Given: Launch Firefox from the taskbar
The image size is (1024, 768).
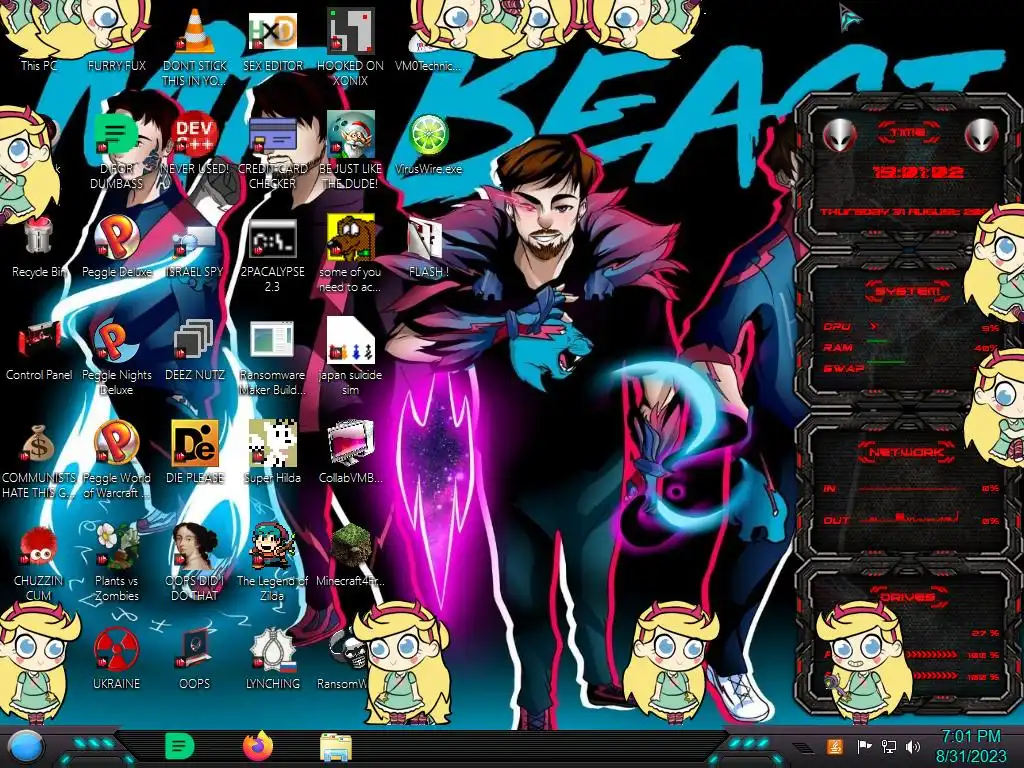Looking at the screenshot, I should [x=258, y=746].
